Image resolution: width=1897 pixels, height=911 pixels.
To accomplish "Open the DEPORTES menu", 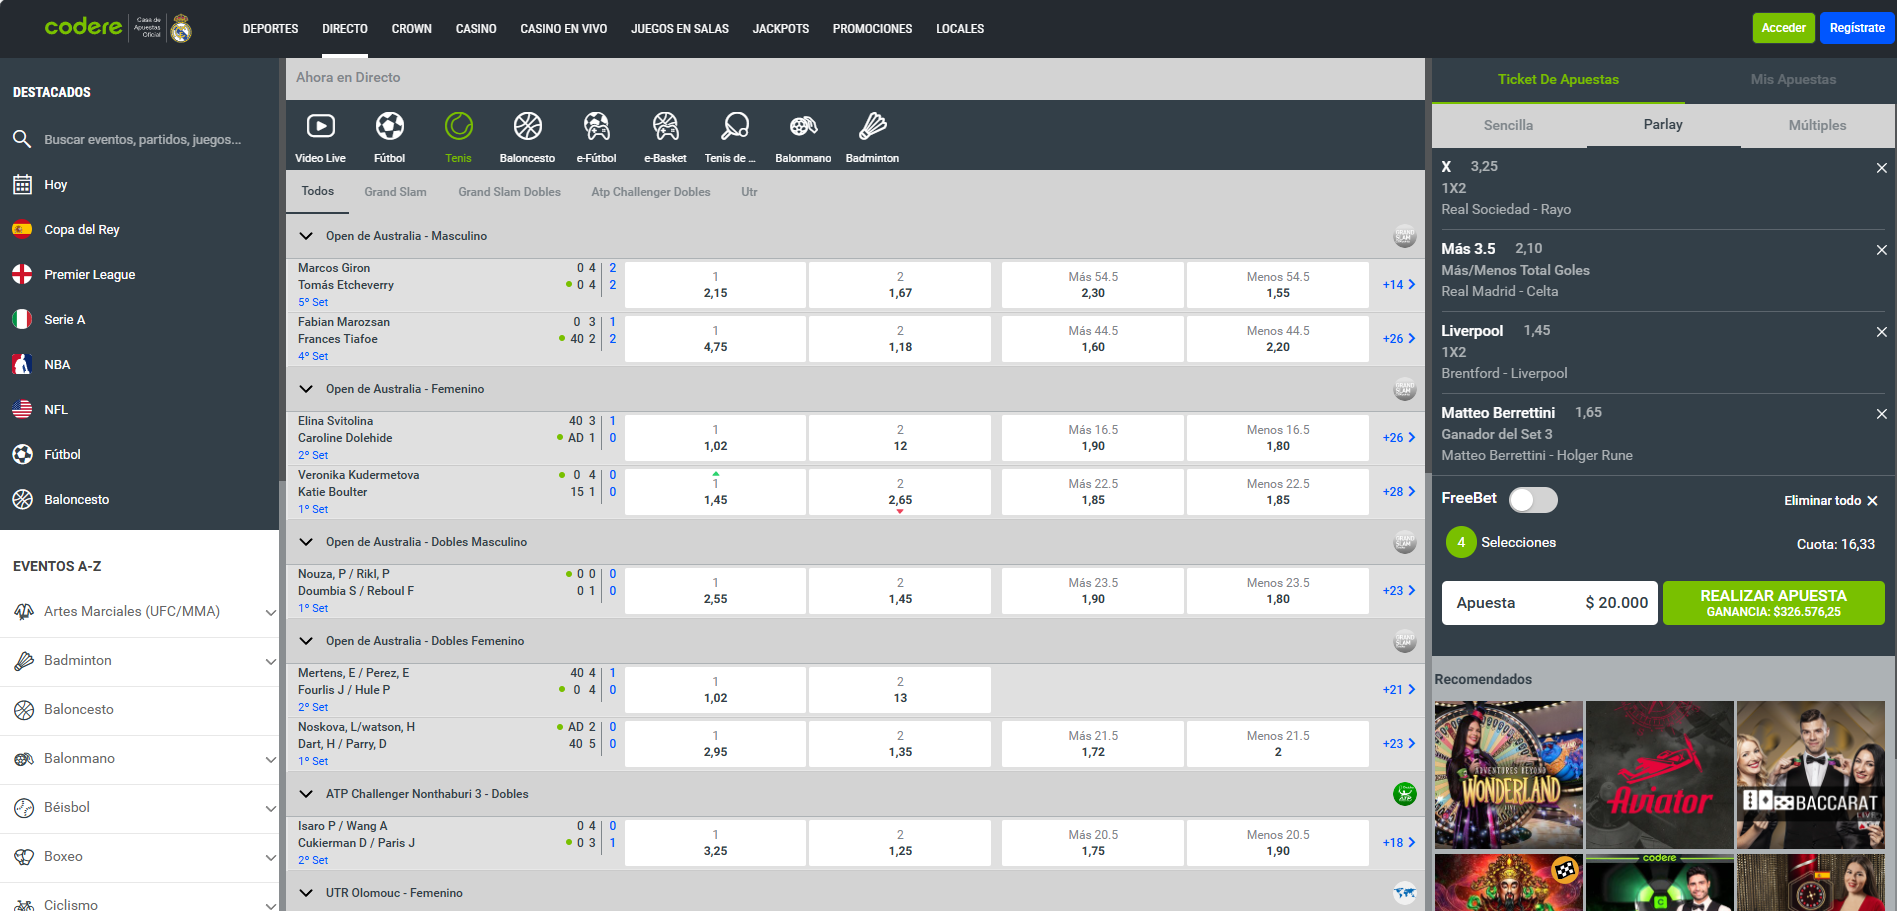I will point(270,29).
